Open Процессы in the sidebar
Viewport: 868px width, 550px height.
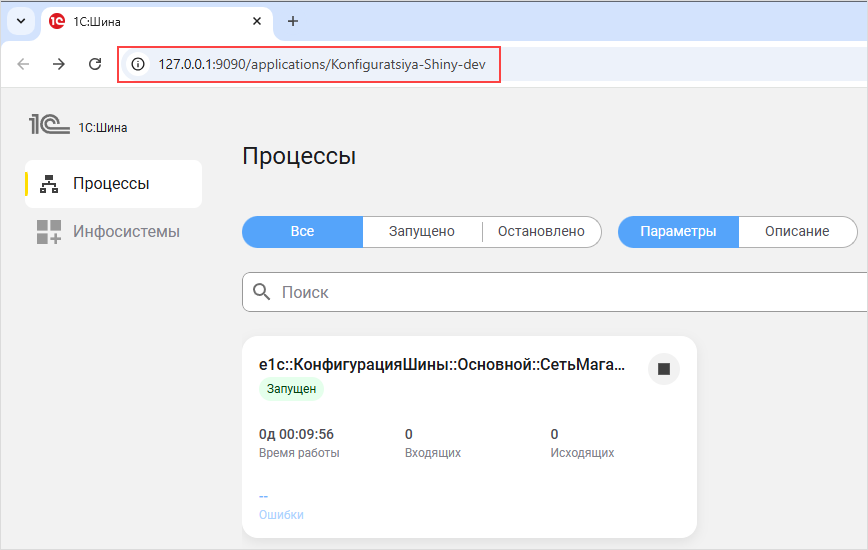[113, 184]
